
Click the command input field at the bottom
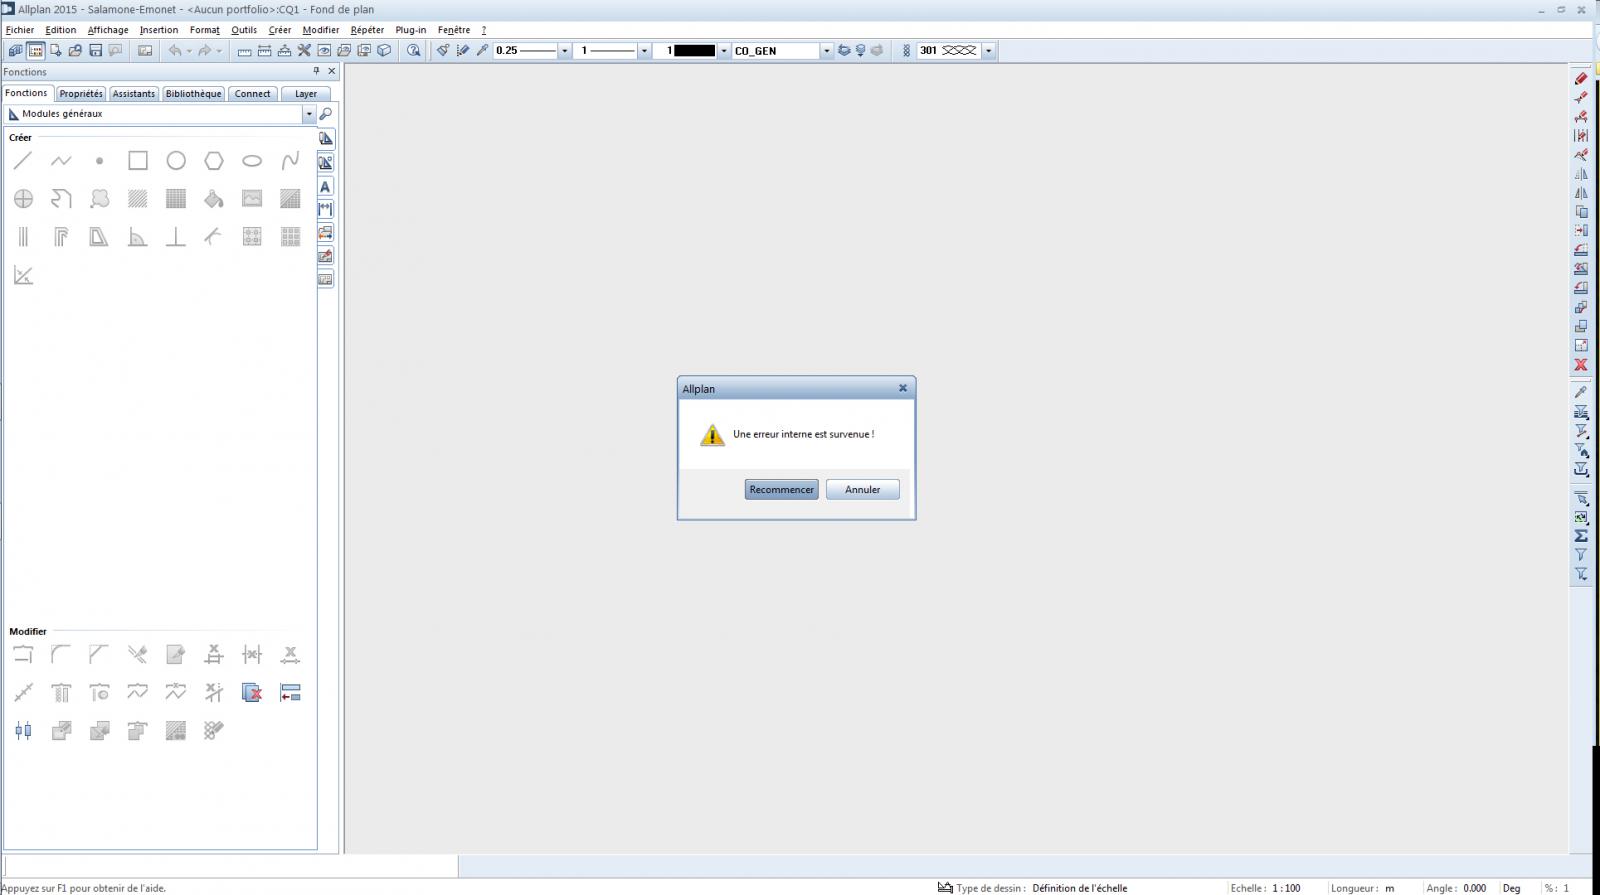(x=231, y=866)
